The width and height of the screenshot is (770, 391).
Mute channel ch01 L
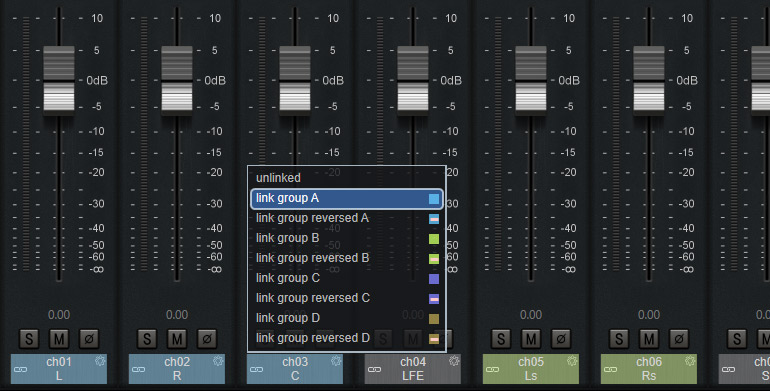click(x=59, y=338)
